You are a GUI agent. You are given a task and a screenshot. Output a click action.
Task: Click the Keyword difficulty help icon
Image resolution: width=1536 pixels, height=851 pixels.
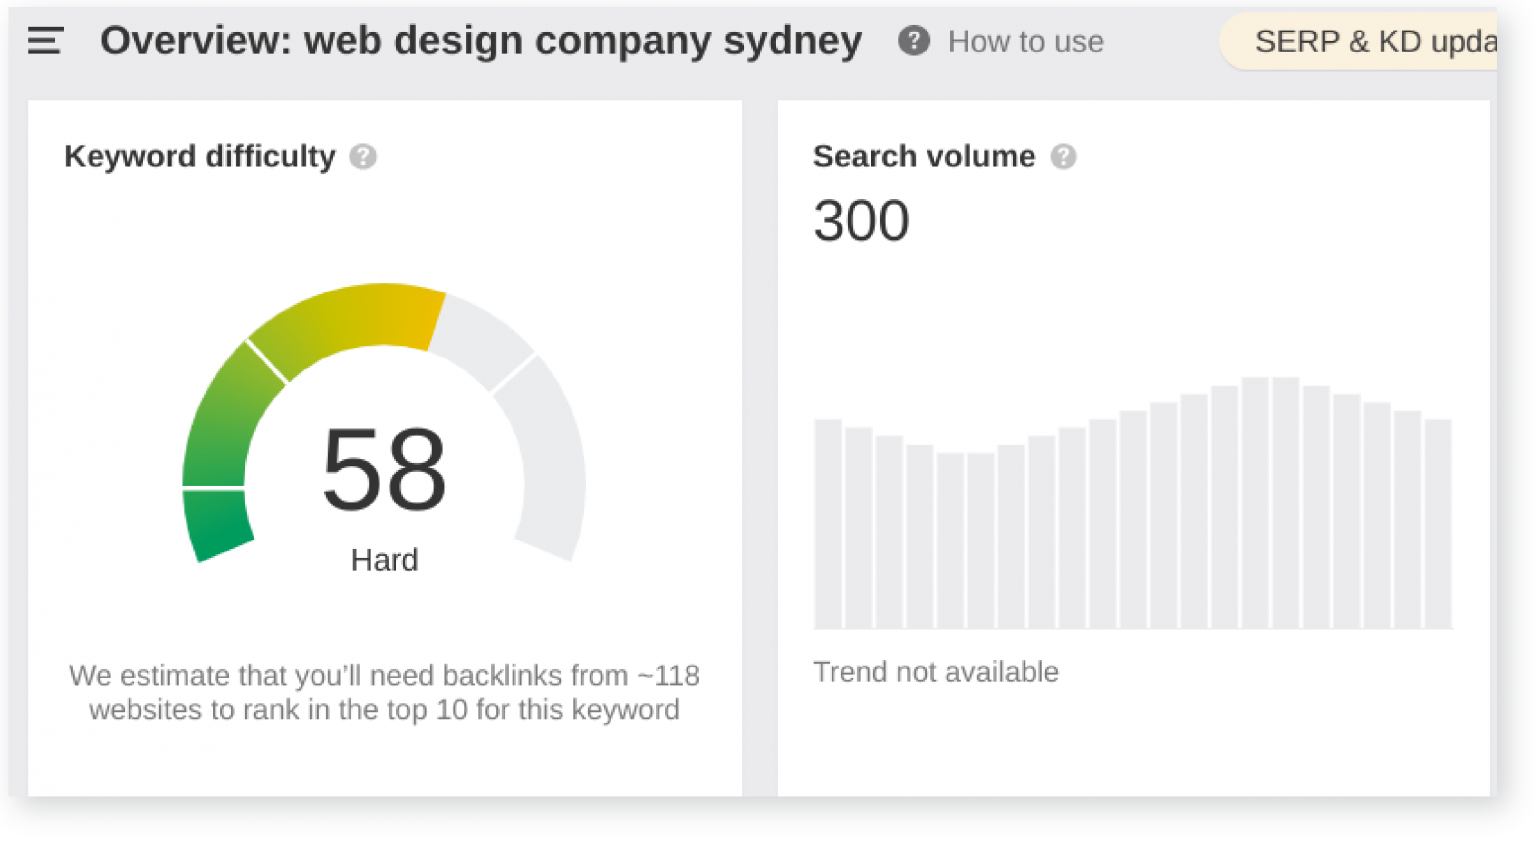[363, 157]
